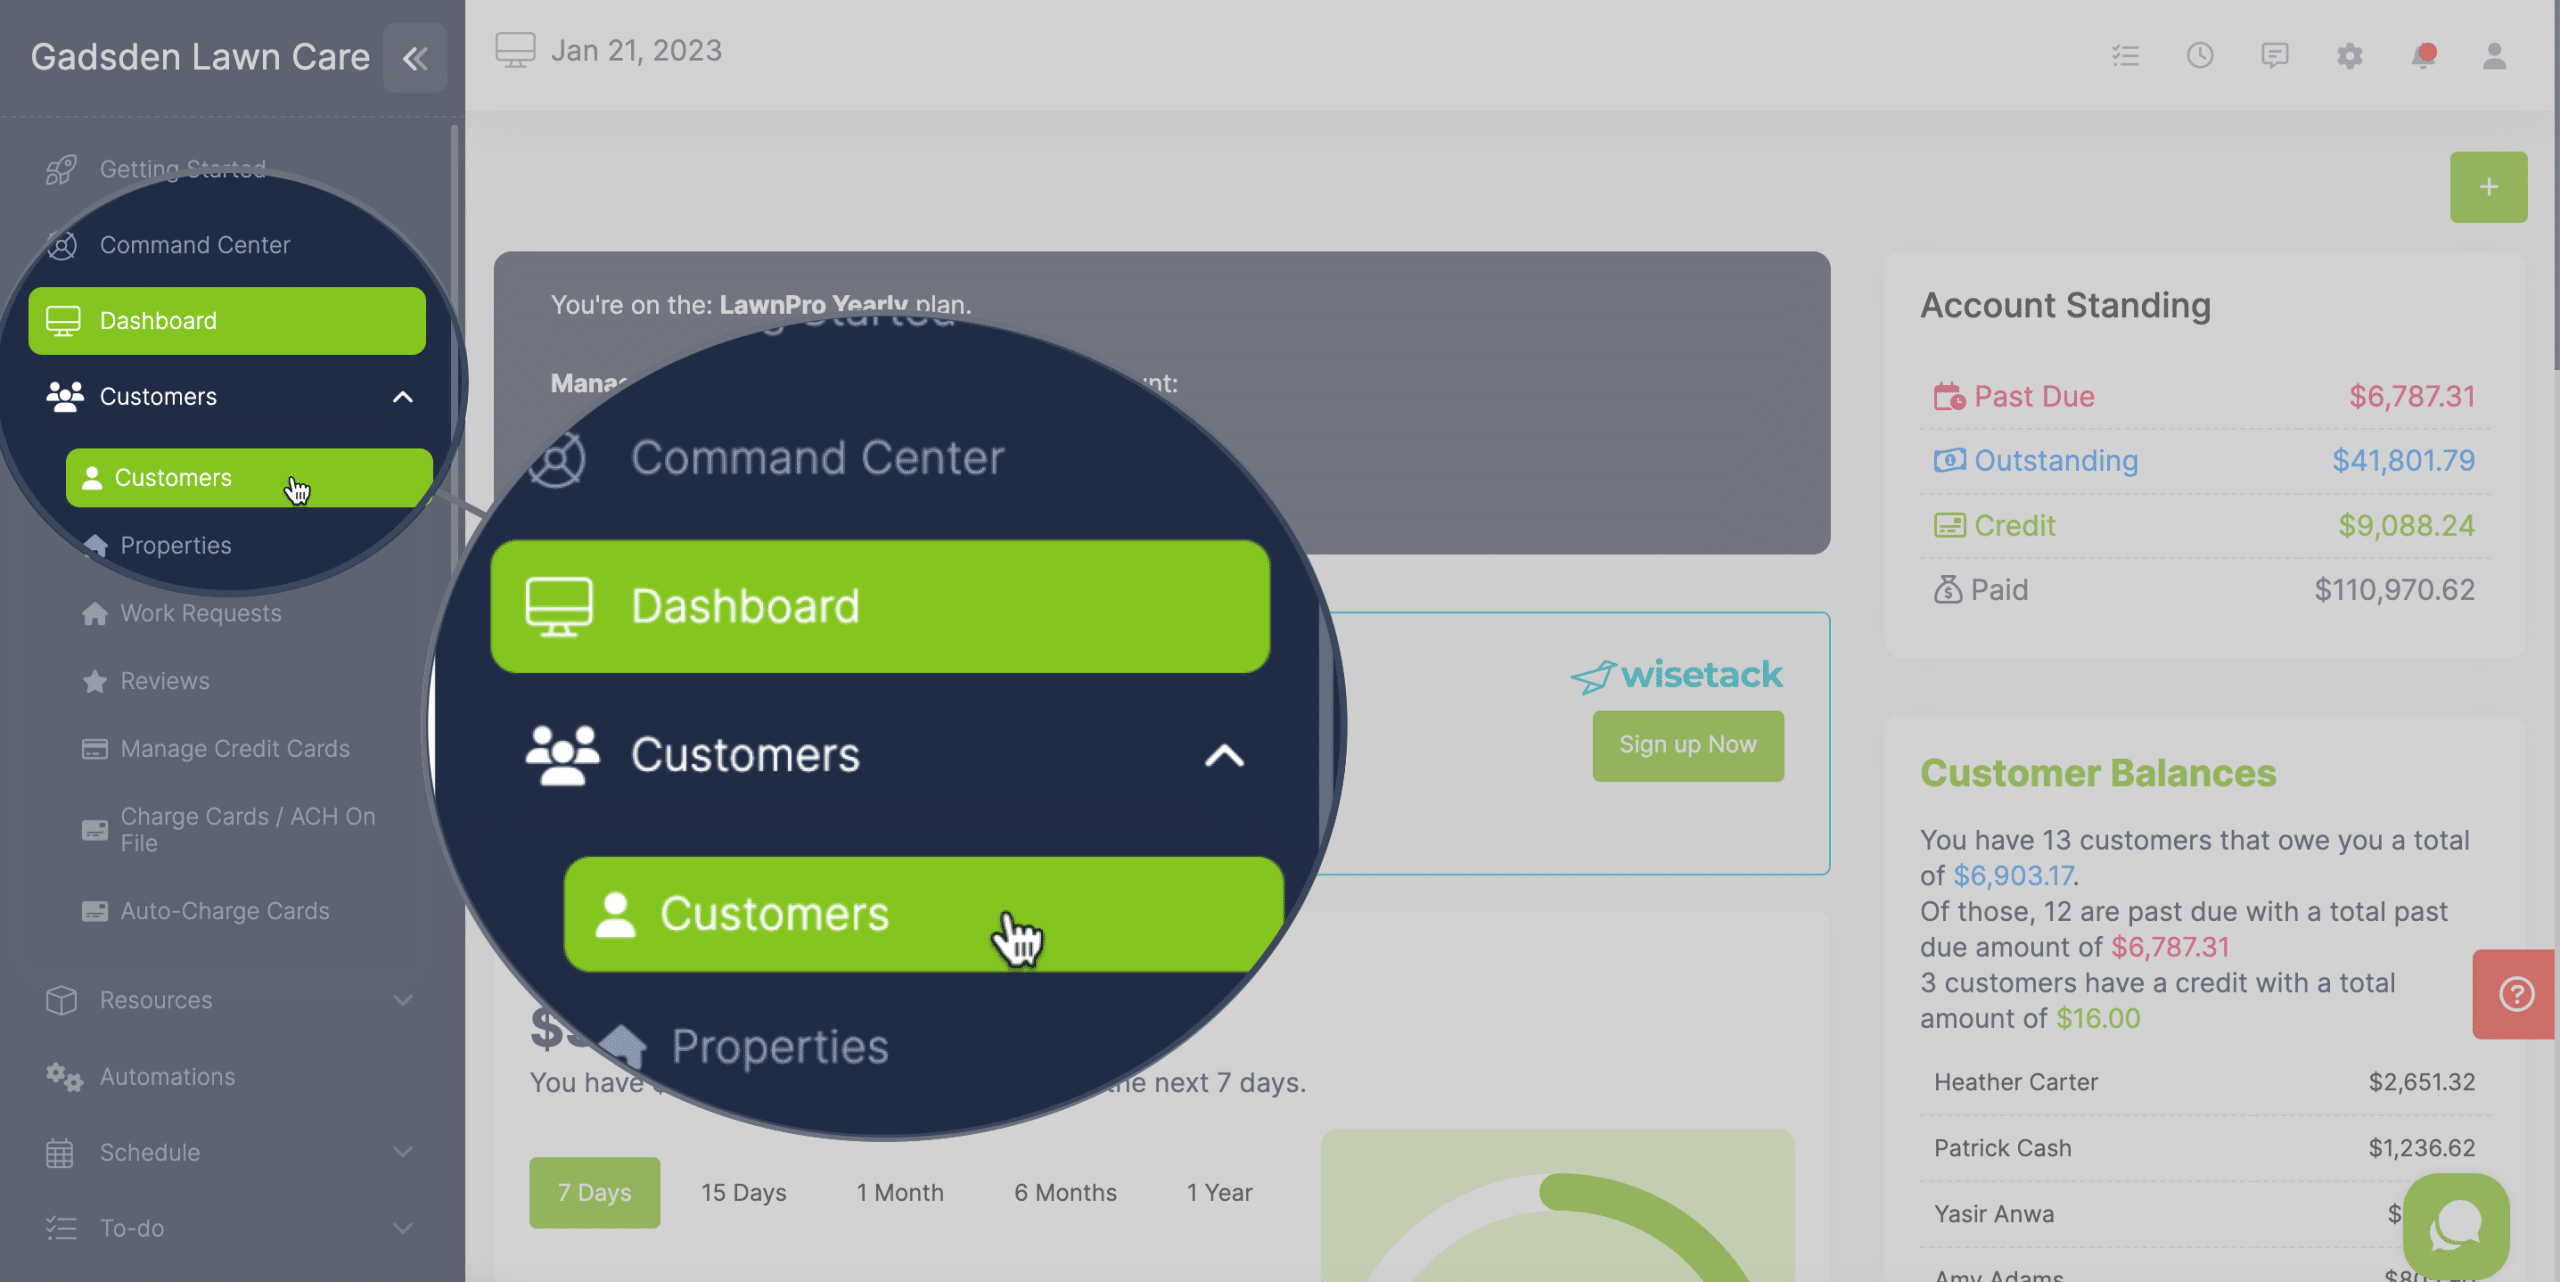Switch to the 1 Month tab
The height and width of the screenshot is (1282, 2560).
click(900, 1192)
